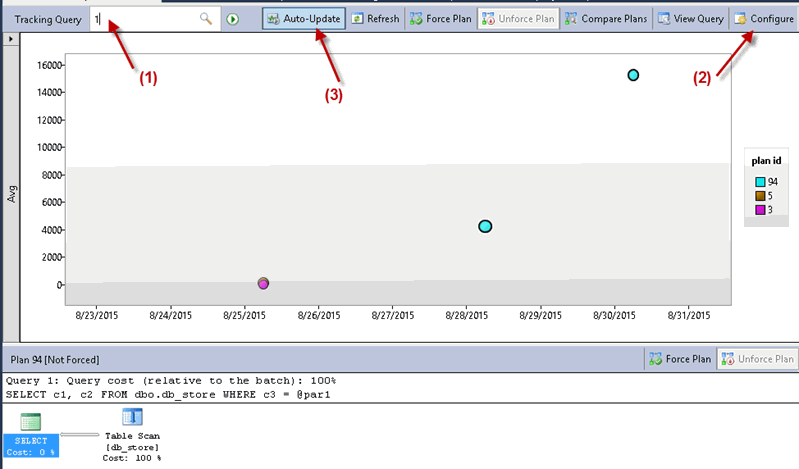This screenshot has height=469, width=799.
Task: Select plan id 5 brown legend swatch
Action: pos(760,196)
